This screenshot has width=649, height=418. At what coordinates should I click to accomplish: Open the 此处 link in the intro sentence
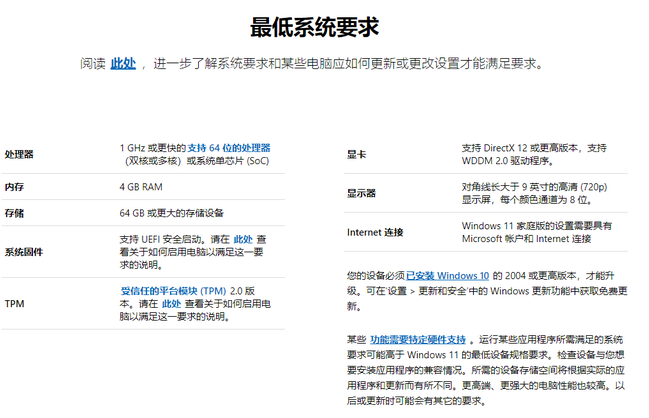(123, 63)
